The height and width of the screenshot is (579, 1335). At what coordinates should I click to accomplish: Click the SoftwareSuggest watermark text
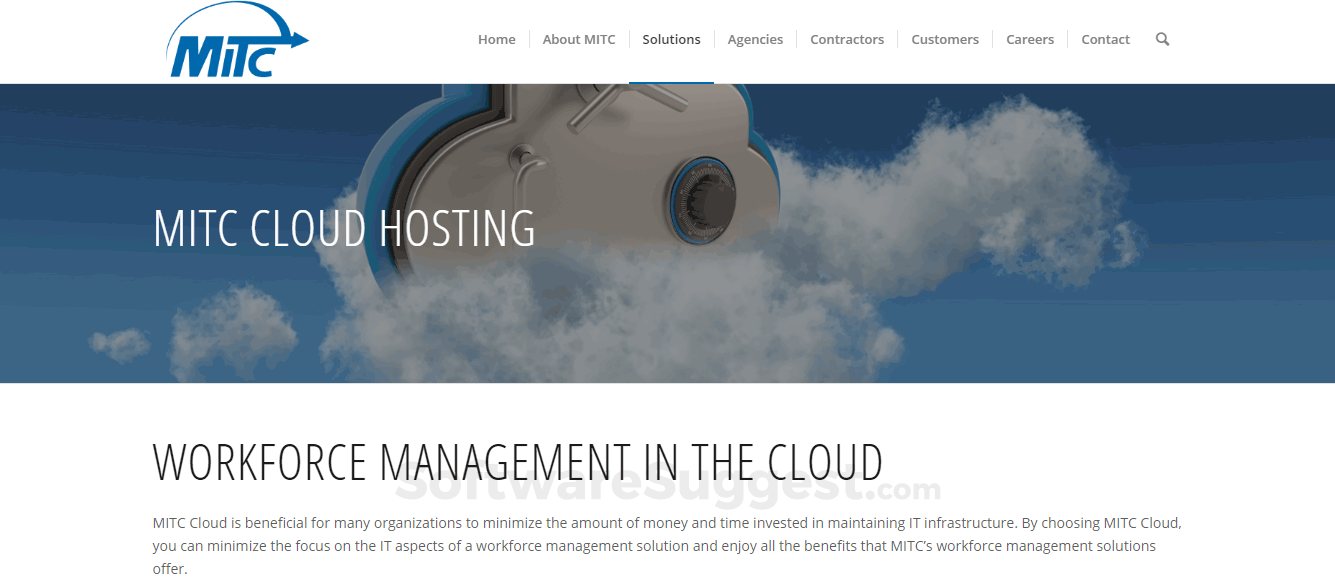[665, 490]
